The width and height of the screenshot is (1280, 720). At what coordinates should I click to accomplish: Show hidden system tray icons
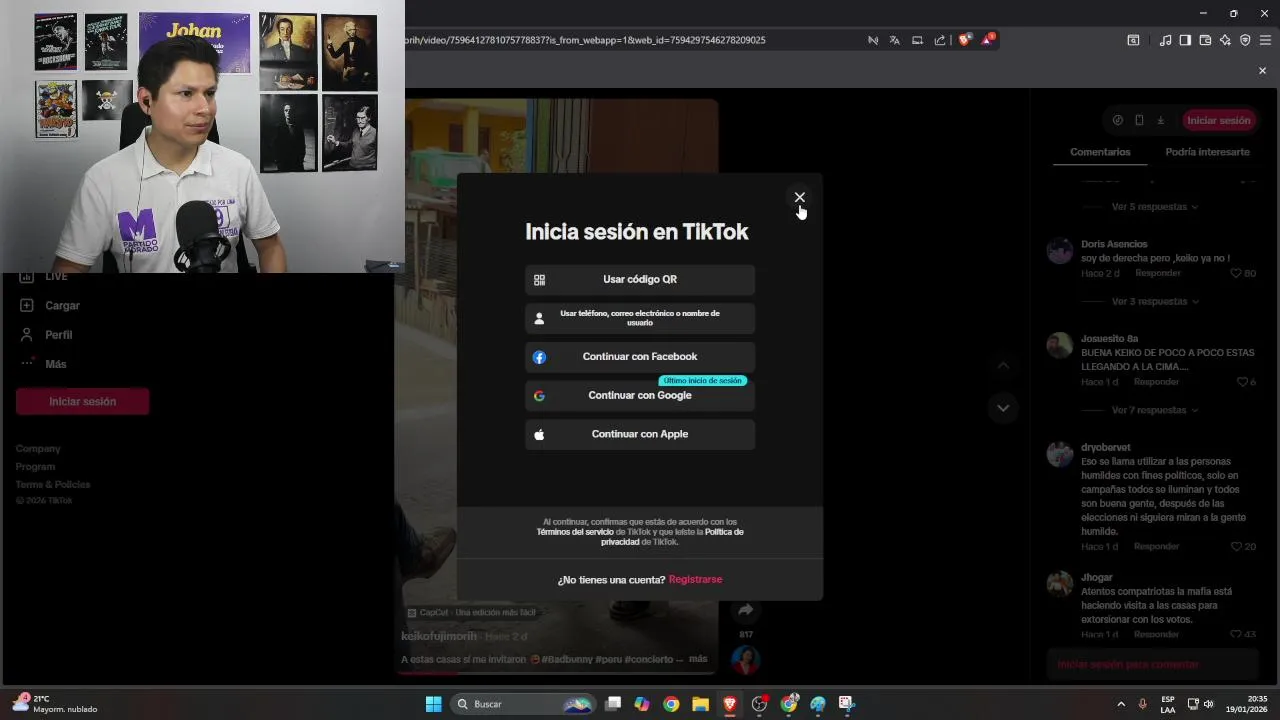tap(1120, 704)
